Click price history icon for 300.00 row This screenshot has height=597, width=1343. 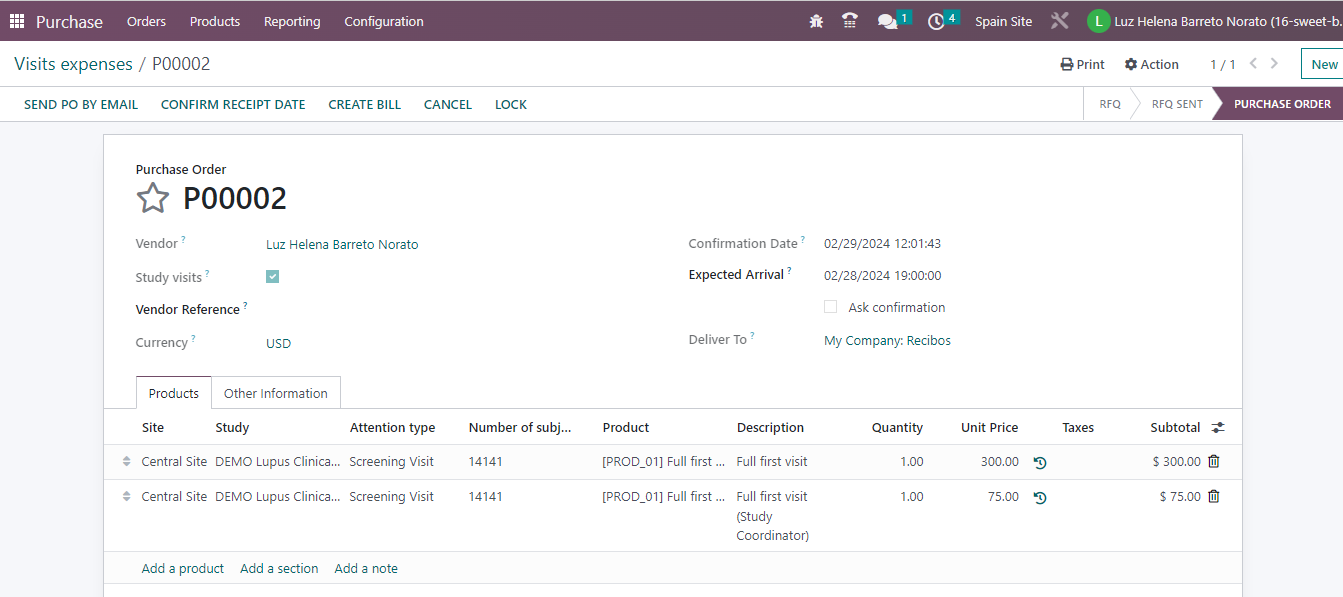pyautogui.click(x=1040, y=463)
